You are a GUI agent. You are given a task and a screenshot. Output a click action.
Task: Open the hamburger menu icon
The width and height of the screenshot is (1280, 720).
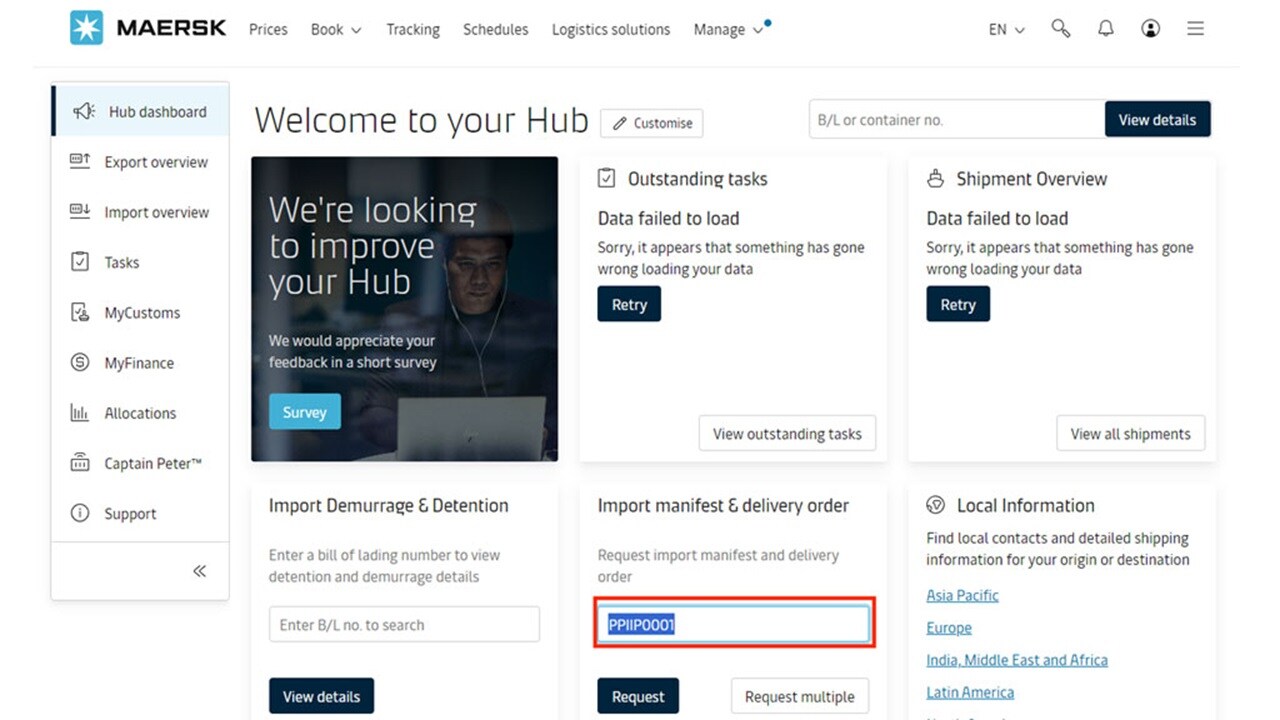click(1195, 29)
